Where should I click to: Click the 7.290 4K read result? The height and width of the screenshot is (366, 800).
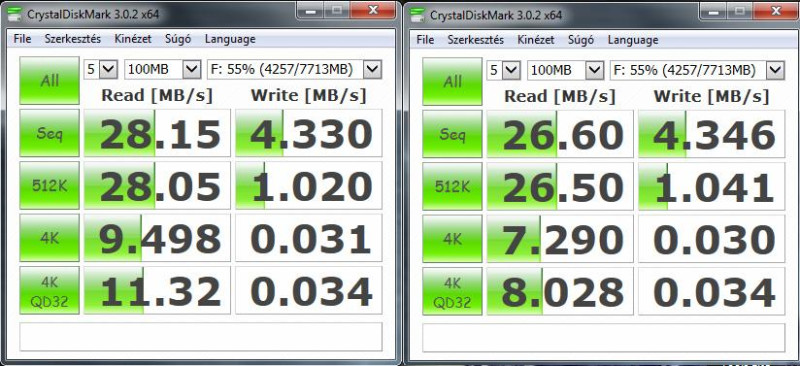pyautogui.click(x=560, y=239)
